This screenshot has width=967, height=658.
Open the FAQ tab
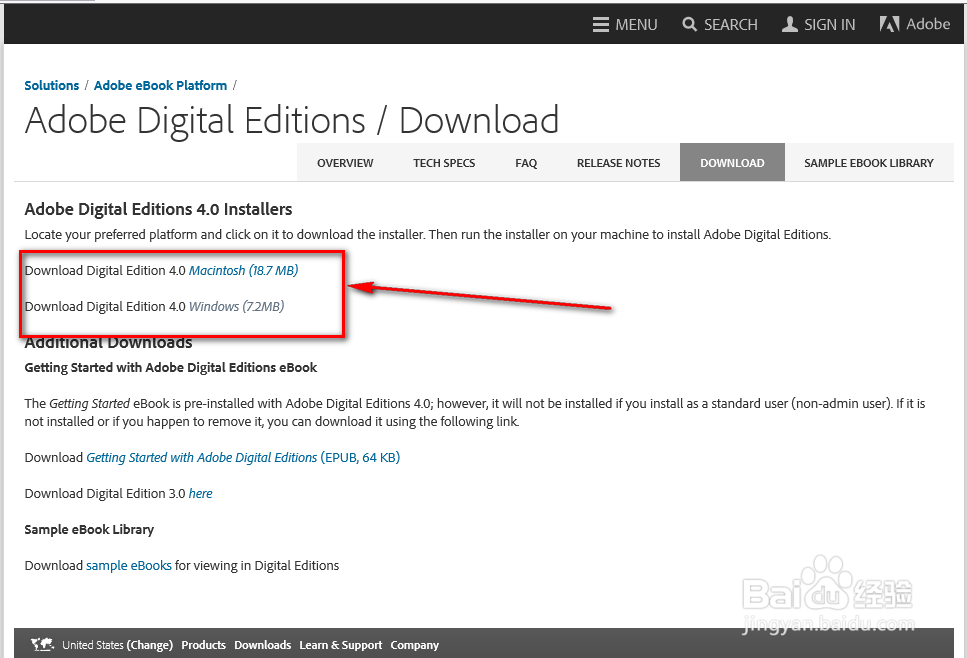click(x=526, y=163)
